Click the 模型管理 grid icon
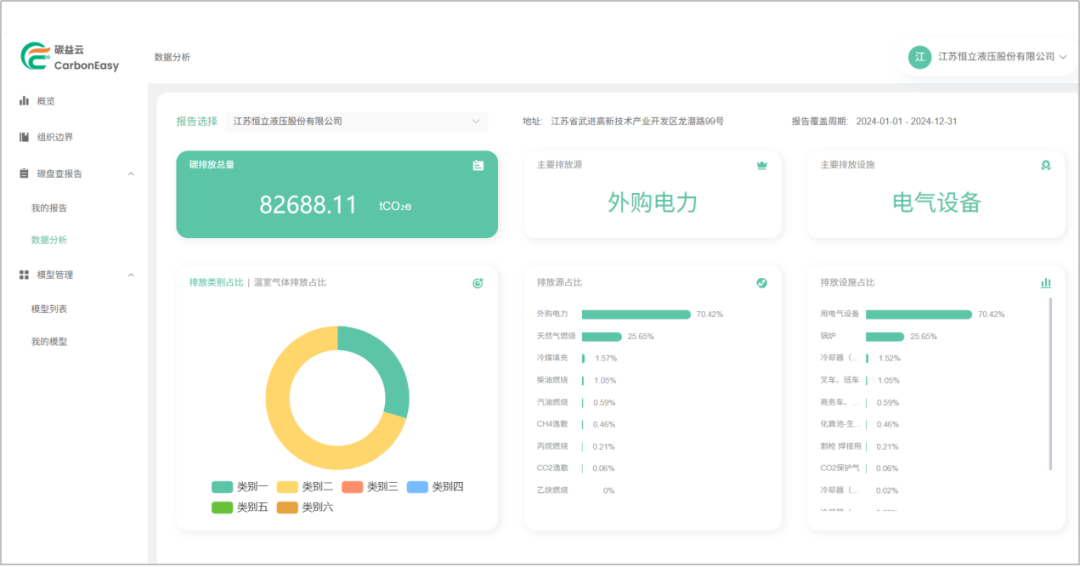 24,275
